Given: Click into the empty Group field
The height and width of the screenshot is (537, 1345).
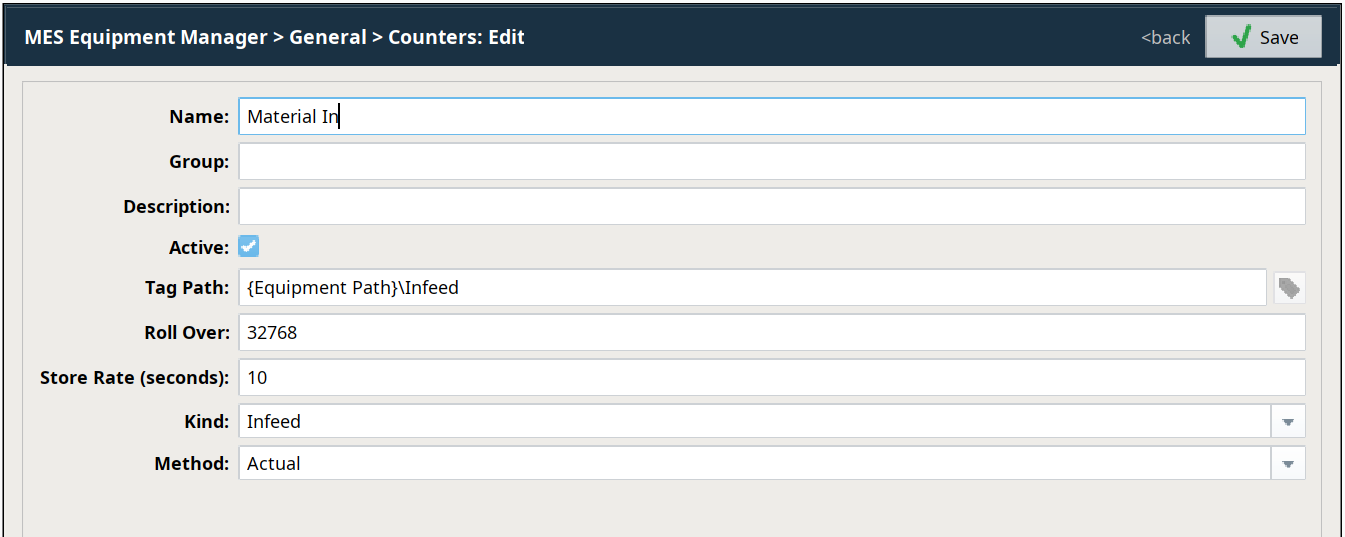Looking at the screenshot, I should coord(770,161).
